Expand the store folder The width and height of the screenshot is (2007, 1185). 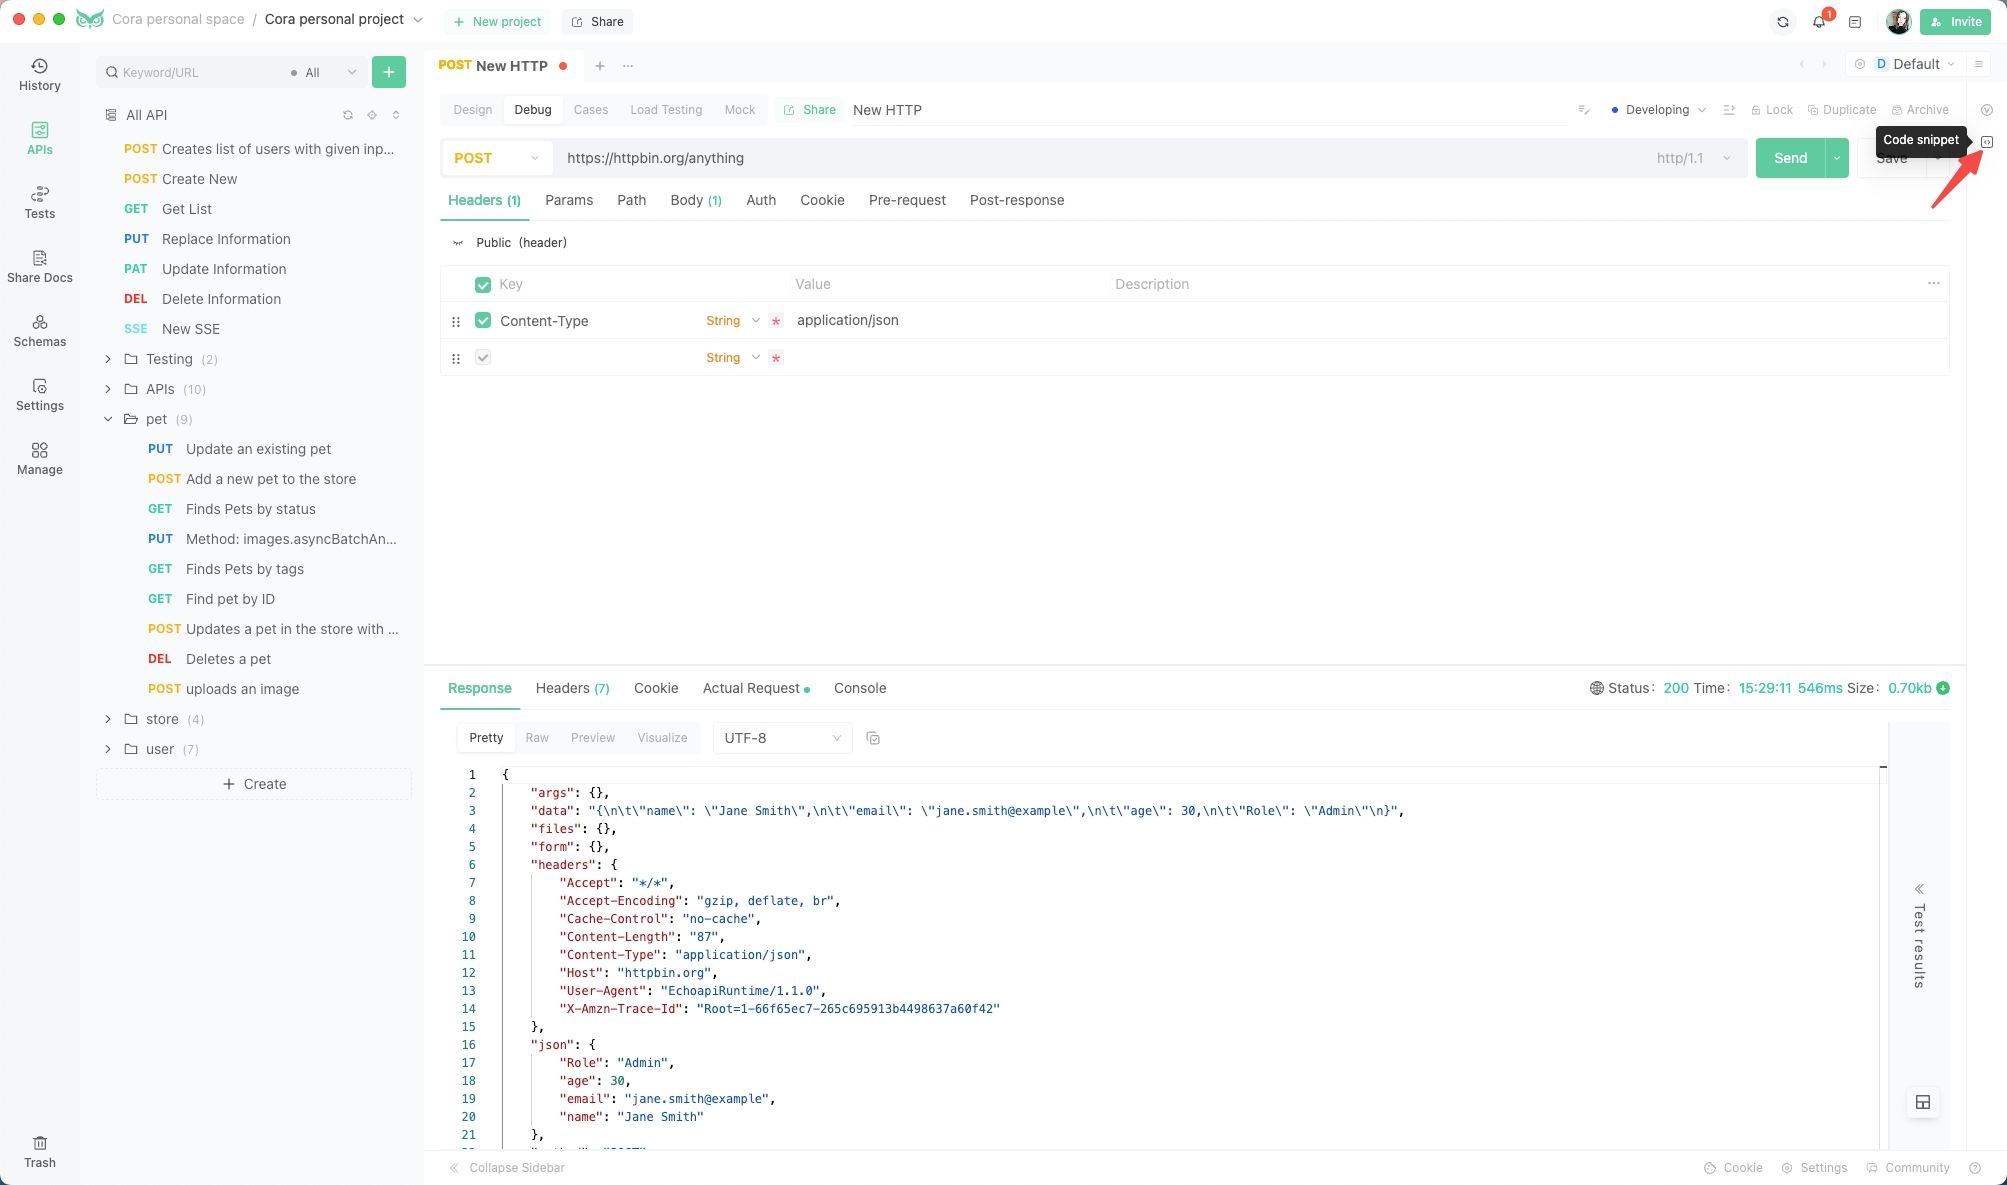[108, 719]
